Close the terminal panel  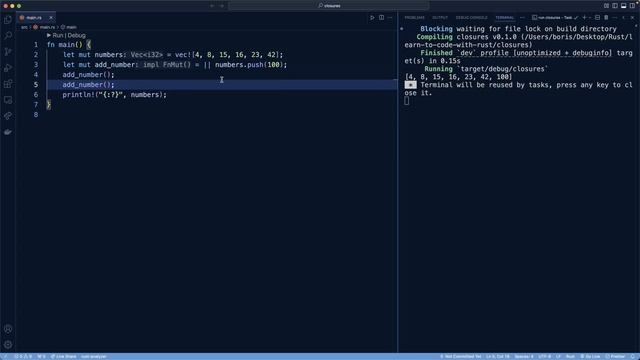point(632,18)
